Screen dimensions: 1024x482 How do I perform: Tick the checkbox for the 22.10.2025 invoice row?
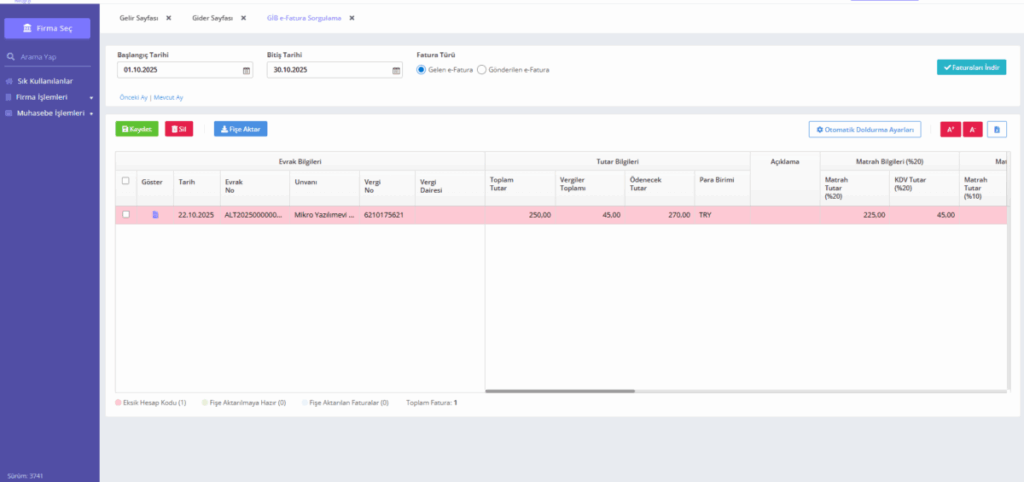point(126,214)
